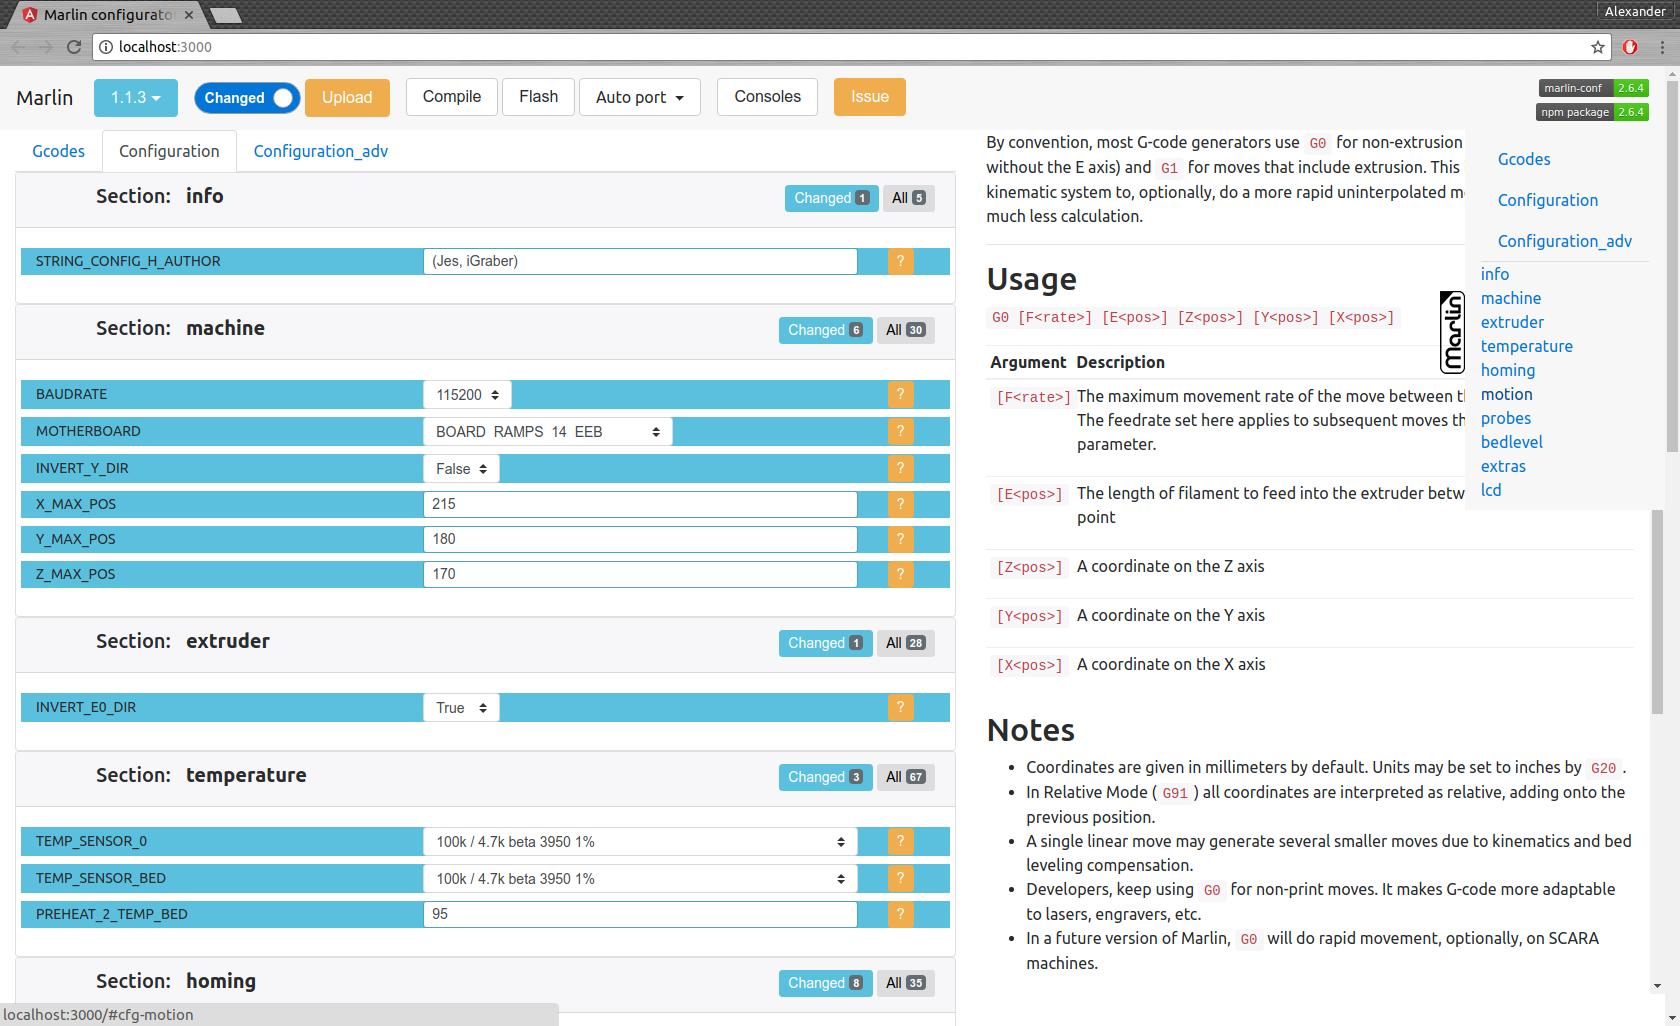This screenshot has height=1026, width=1680.
Task: Open help for MOTHERBOARD setting
Action: 900,431
